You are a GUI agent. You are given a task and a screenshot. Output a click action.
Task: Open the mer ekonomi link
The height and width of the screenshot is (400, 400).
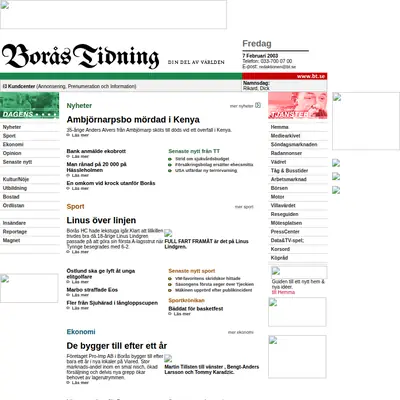pyautogui.click(x=241, y=332)
